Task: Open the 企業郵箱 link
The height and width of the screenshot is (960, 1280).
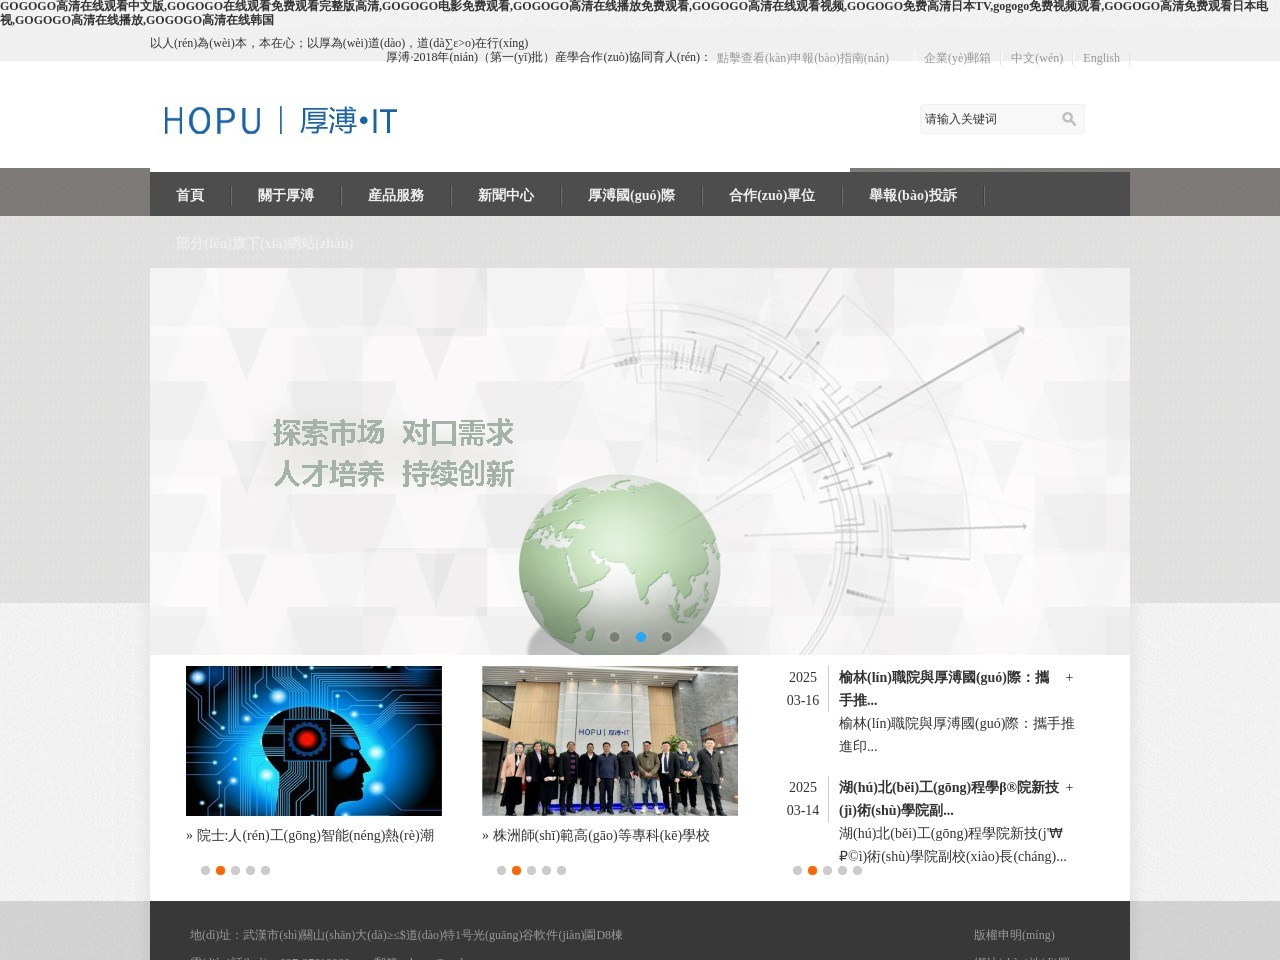Action: point(957,58)
